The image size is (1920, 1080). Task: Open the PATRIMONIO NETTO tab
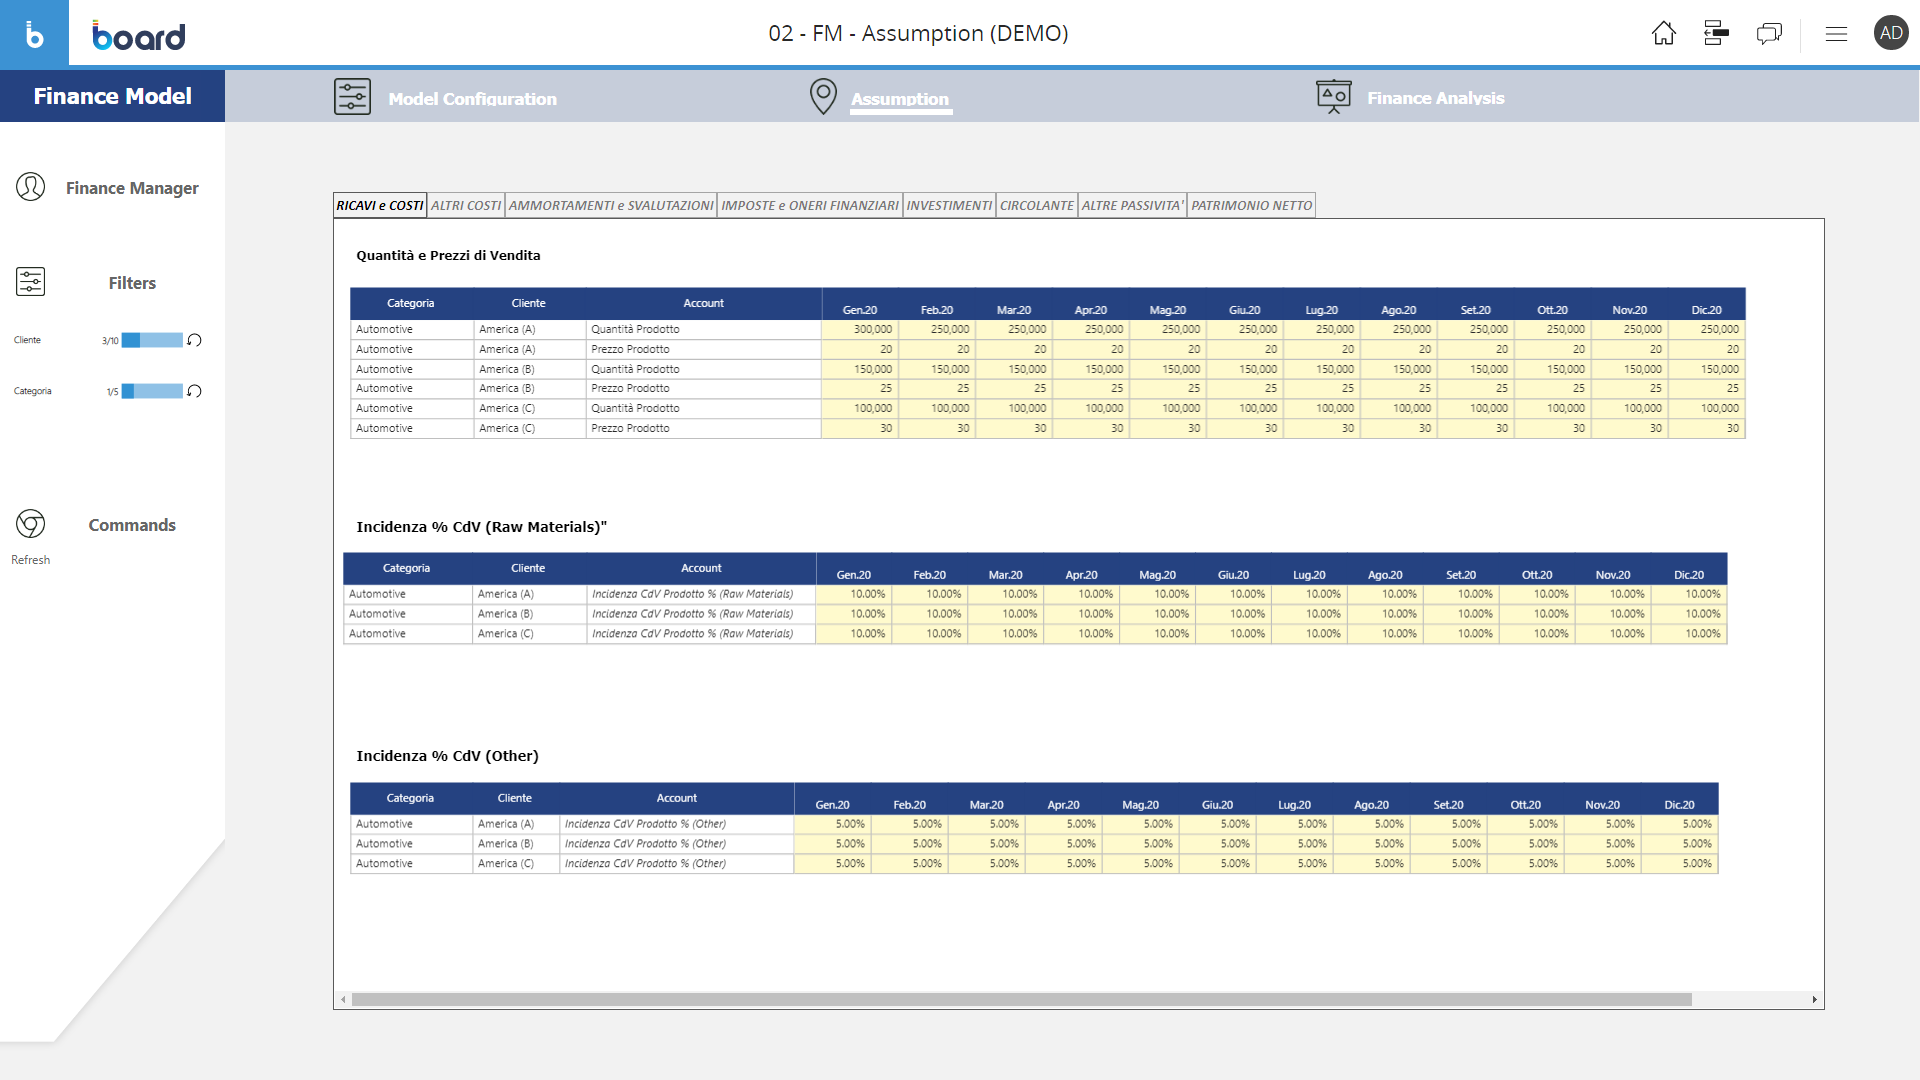click(1251, 205)
